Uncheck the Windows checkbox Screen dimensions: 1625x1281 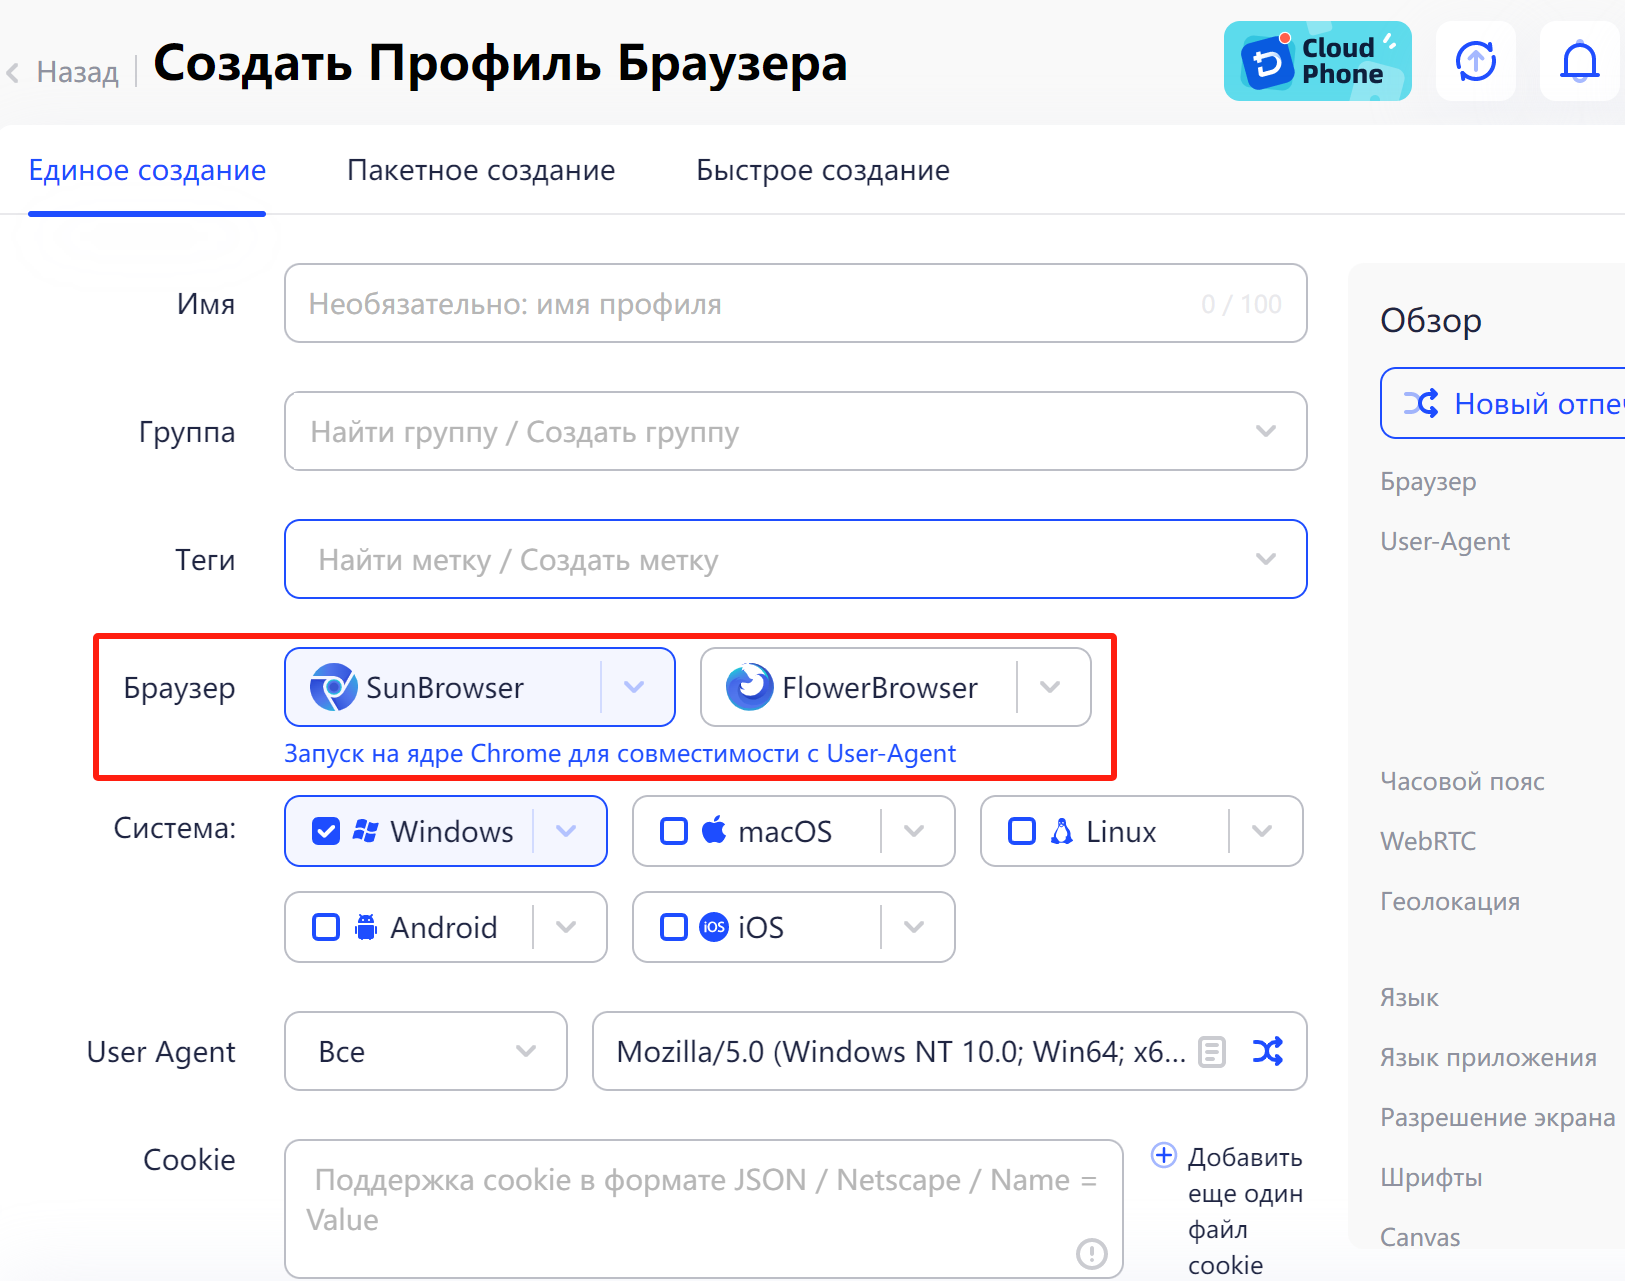coord(326,831)
